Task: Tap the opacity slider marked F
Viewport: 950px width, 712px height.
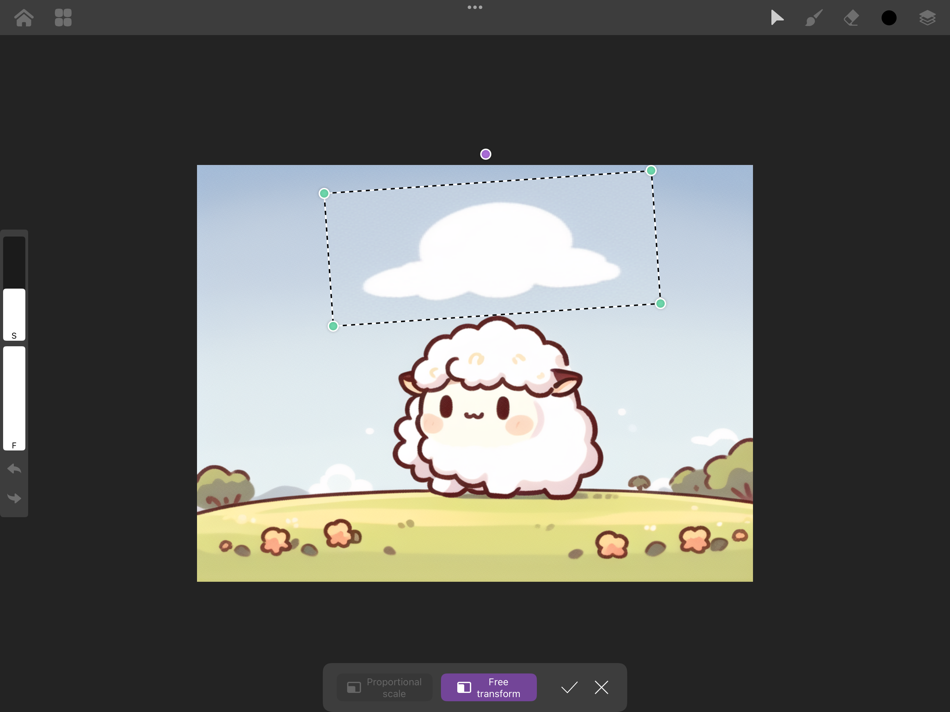Action: (14, 400)
